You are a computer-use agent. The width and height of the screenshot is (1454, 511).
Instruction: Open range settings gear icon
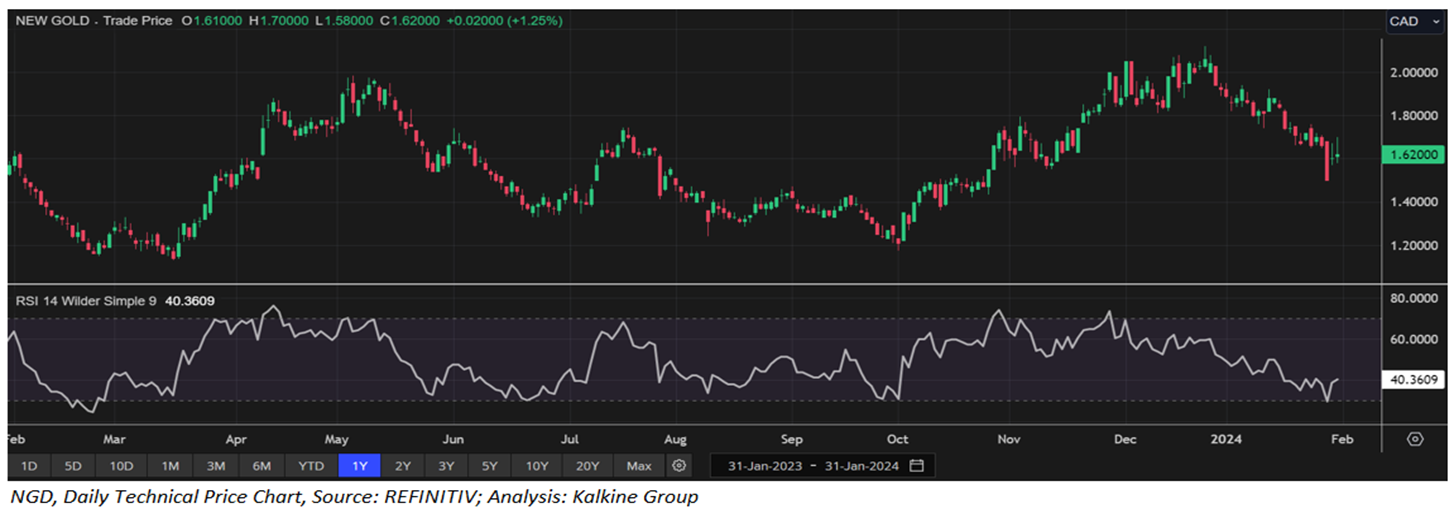pos(680,466)
